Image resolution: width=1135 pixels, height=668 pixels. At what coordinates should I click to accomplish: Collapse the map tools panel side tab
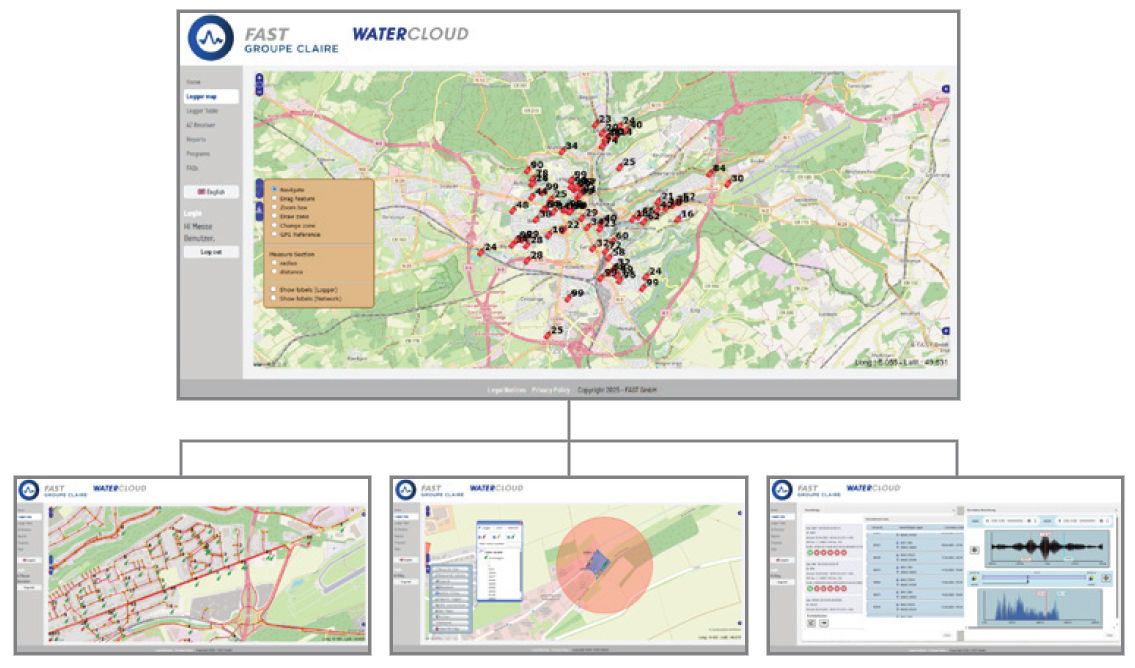(x=260, y=187)
